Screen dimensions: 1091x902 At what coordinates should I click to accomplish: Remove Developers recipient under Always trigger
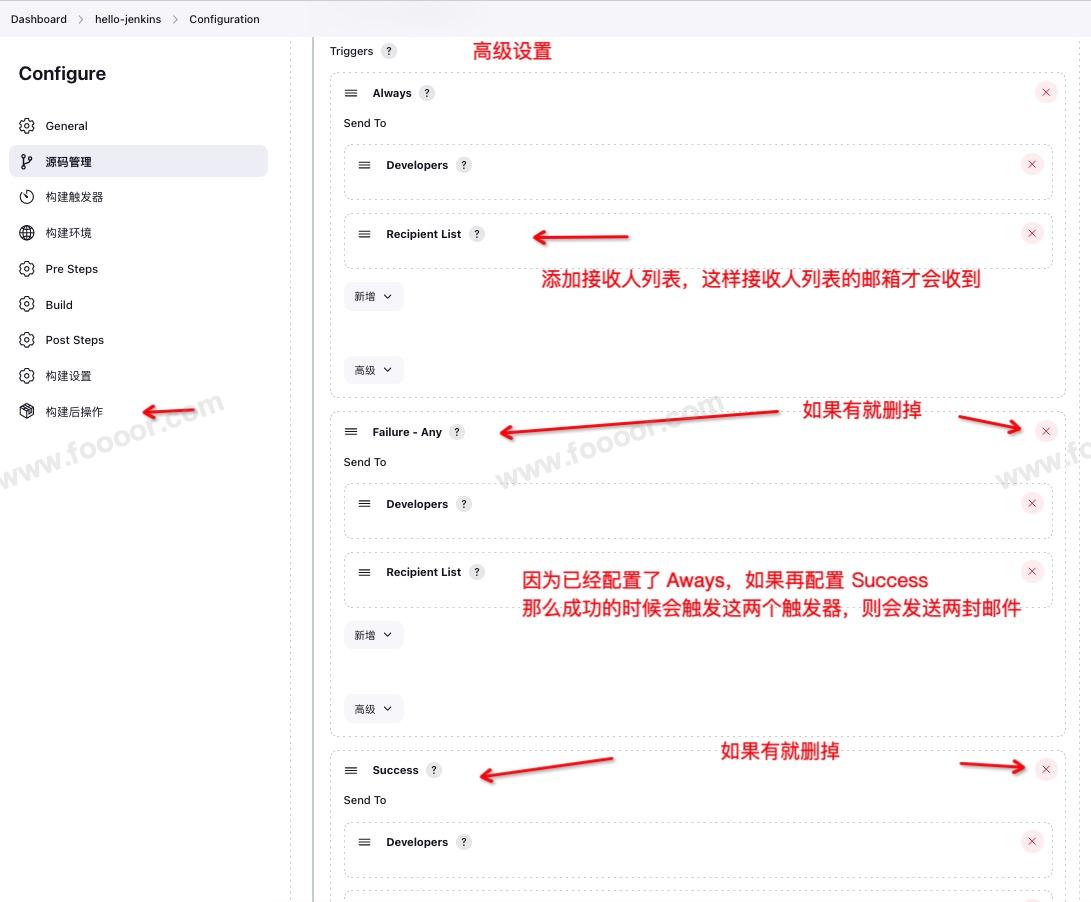click(1032, 164)
